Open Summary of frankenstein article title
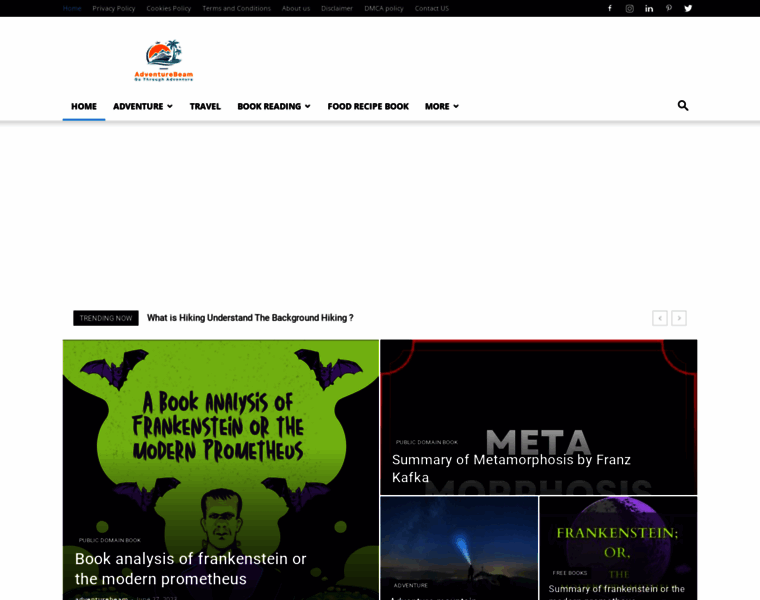 (x=617, y=592)
